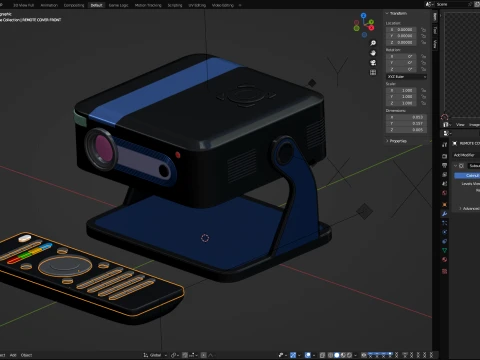Viewport: 480px width, 360px height.
Task: Click the Dimensions Z field
Action: tap(407, 130)
